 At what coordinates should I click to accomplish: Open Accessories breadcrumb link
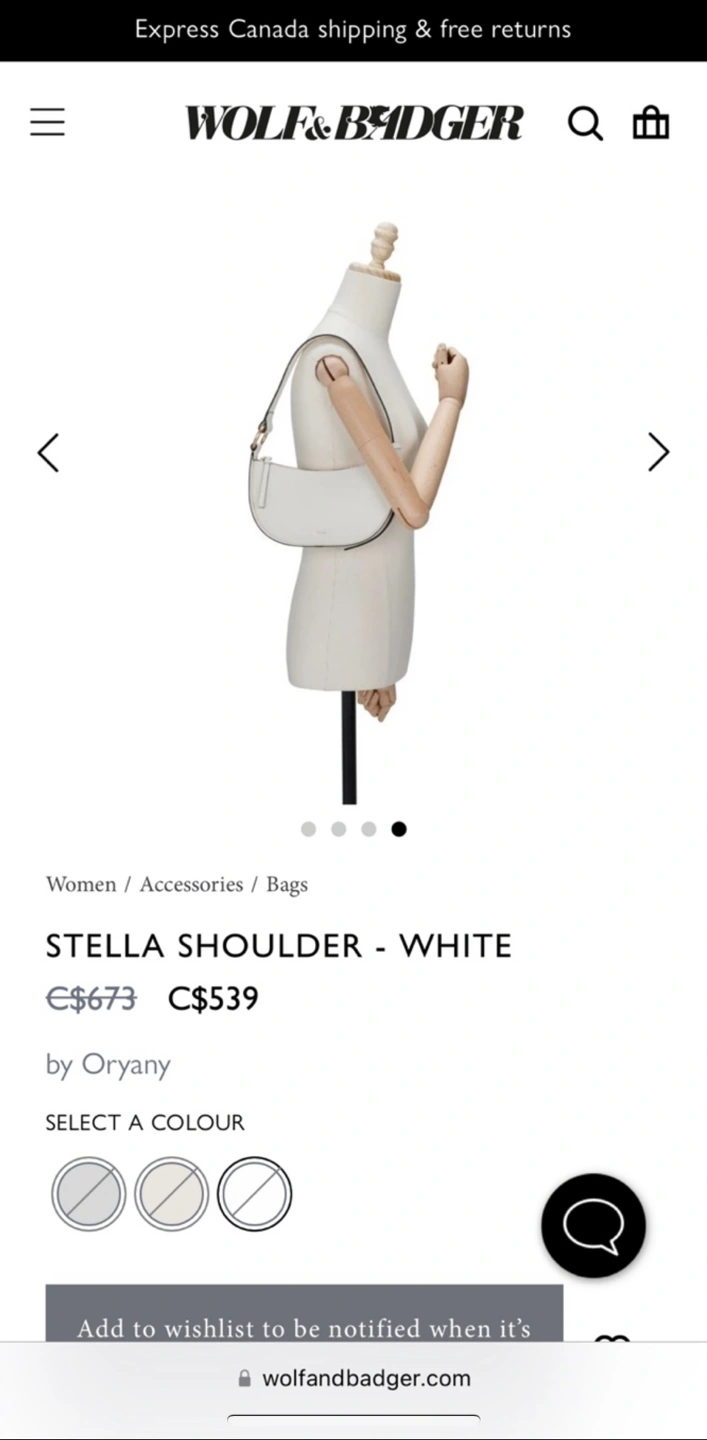pyautogui.click(x=191, y=884)
